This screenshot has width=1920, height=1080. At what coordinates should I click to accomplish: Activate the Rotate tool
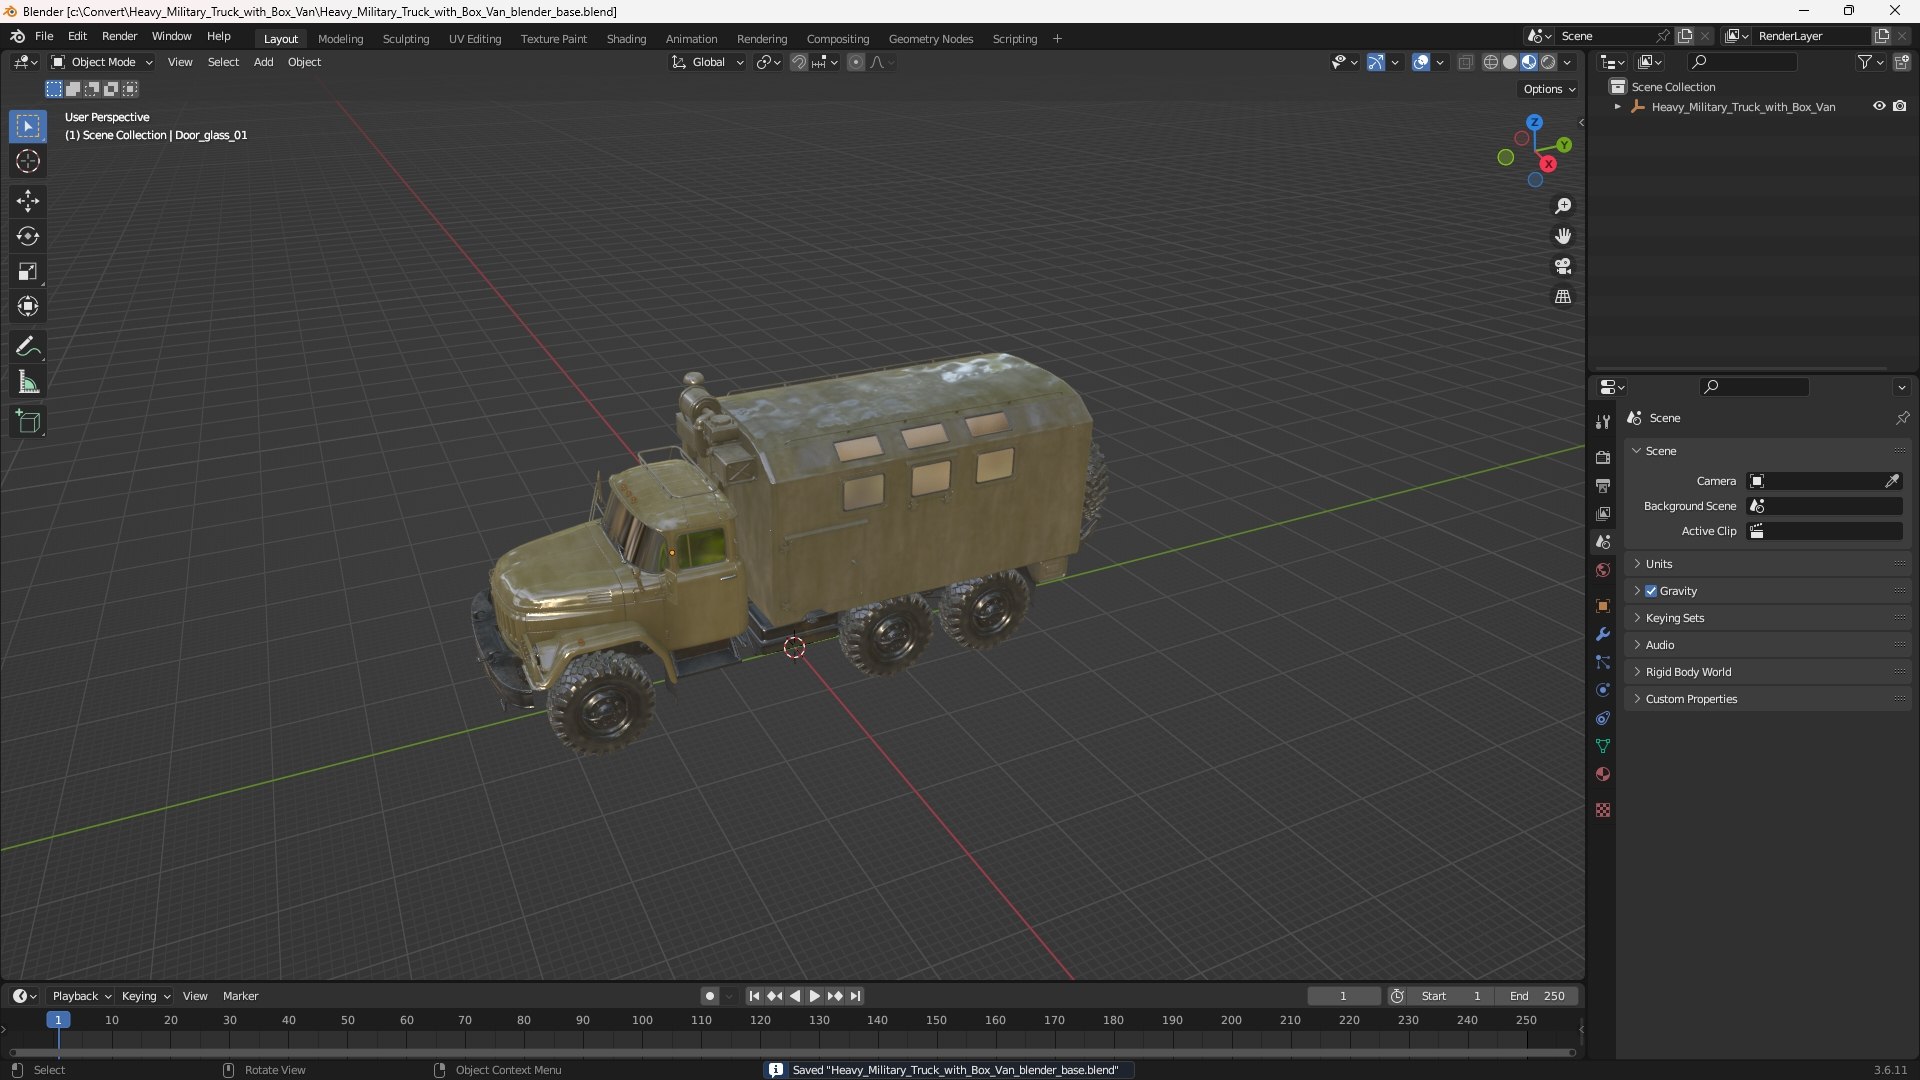pos(28,236)
